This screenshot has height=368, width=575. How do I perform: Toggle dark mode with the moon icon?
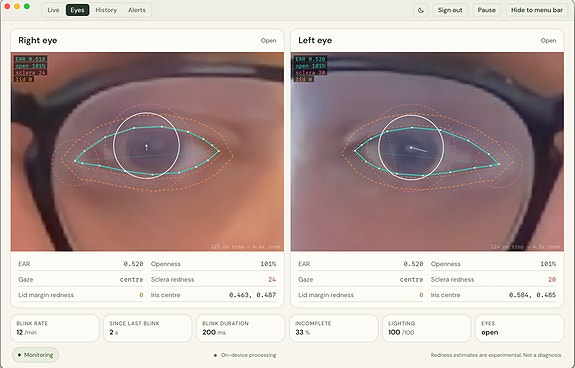421,10
